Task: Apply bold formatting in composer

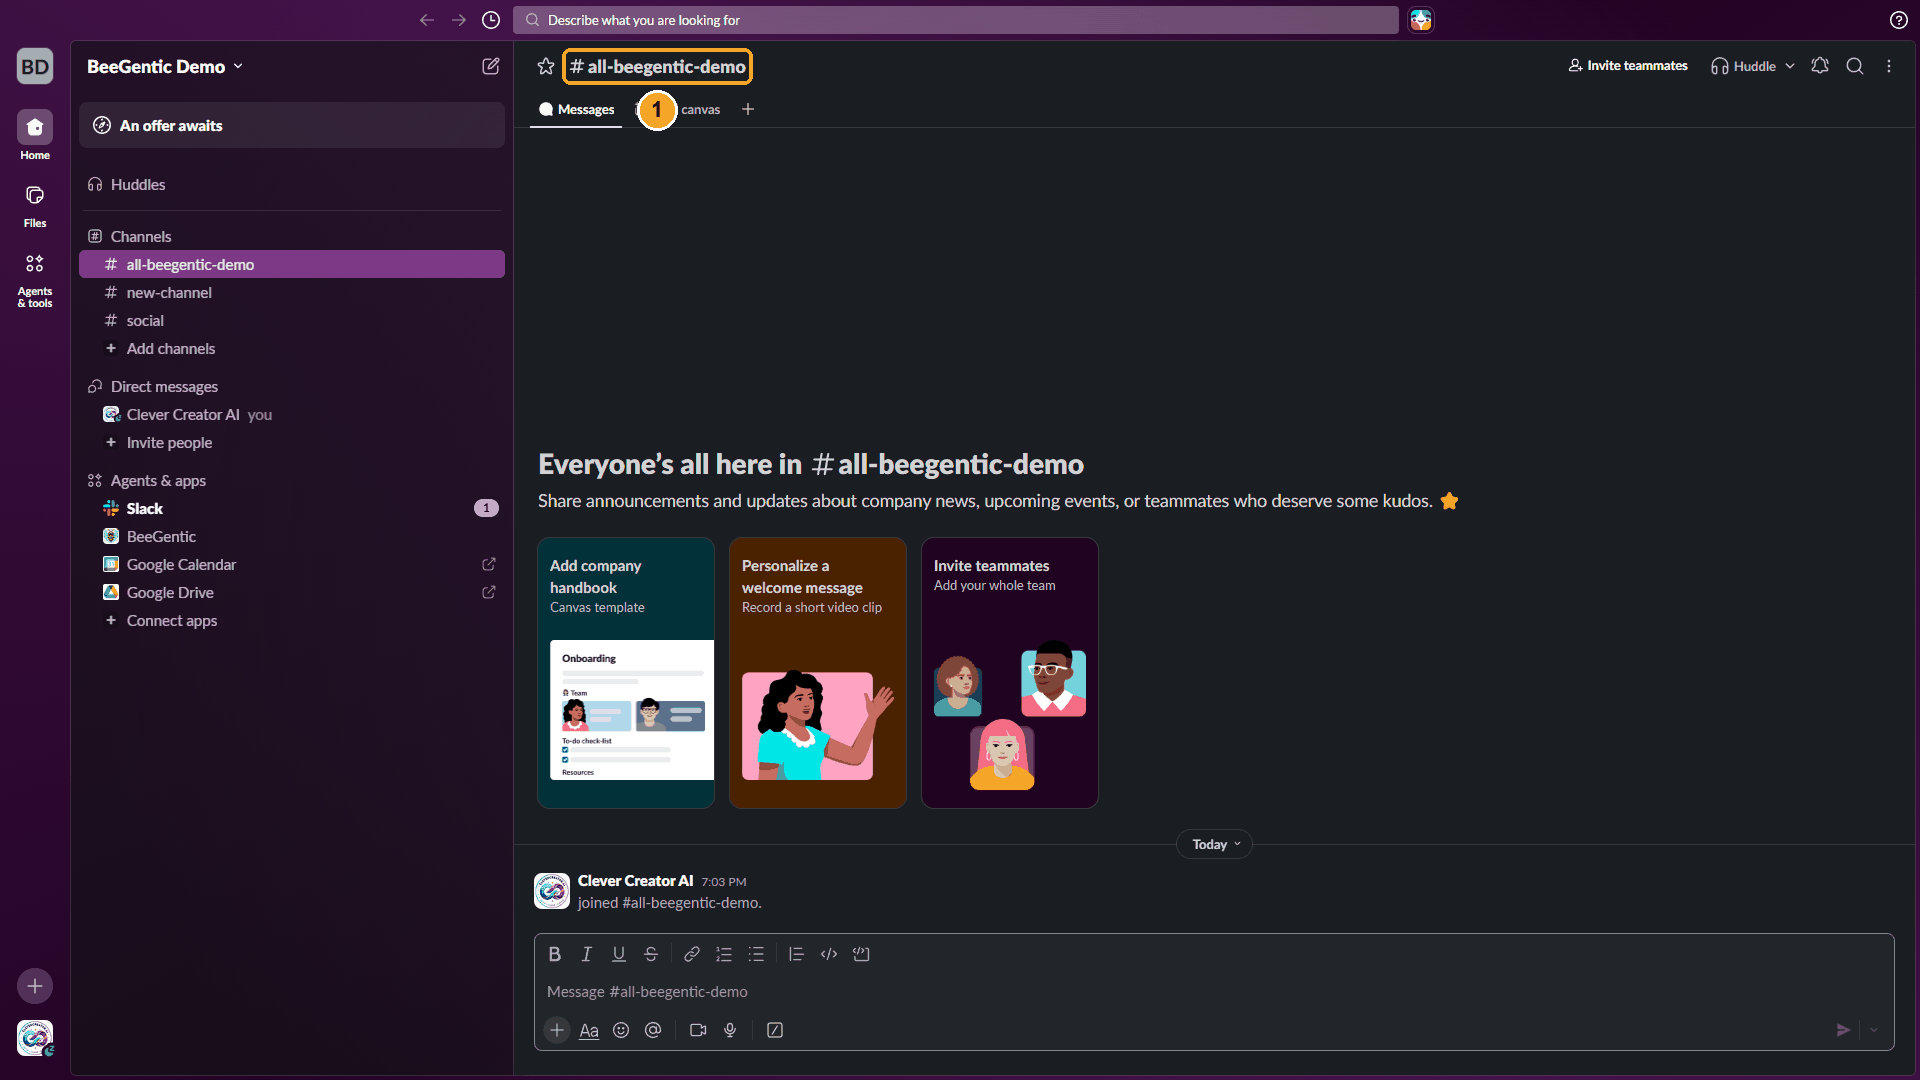Action: (x=554, y=954)
